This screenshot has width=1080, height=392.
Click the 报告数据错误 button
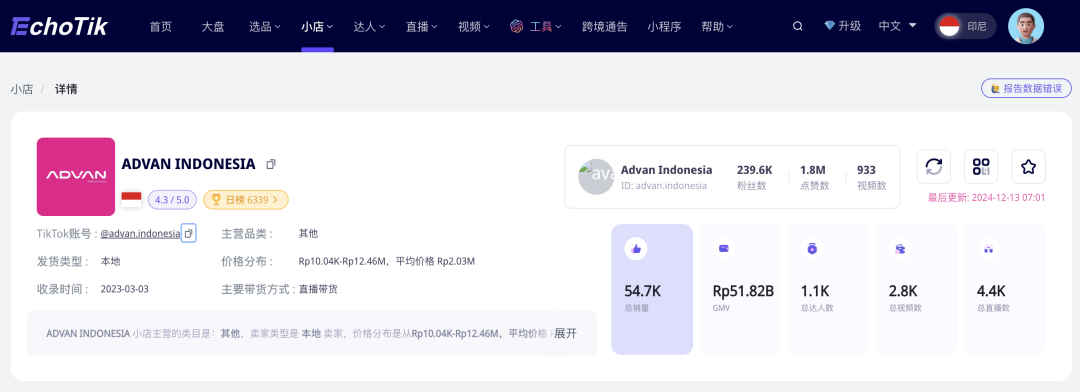point(1026,88)
